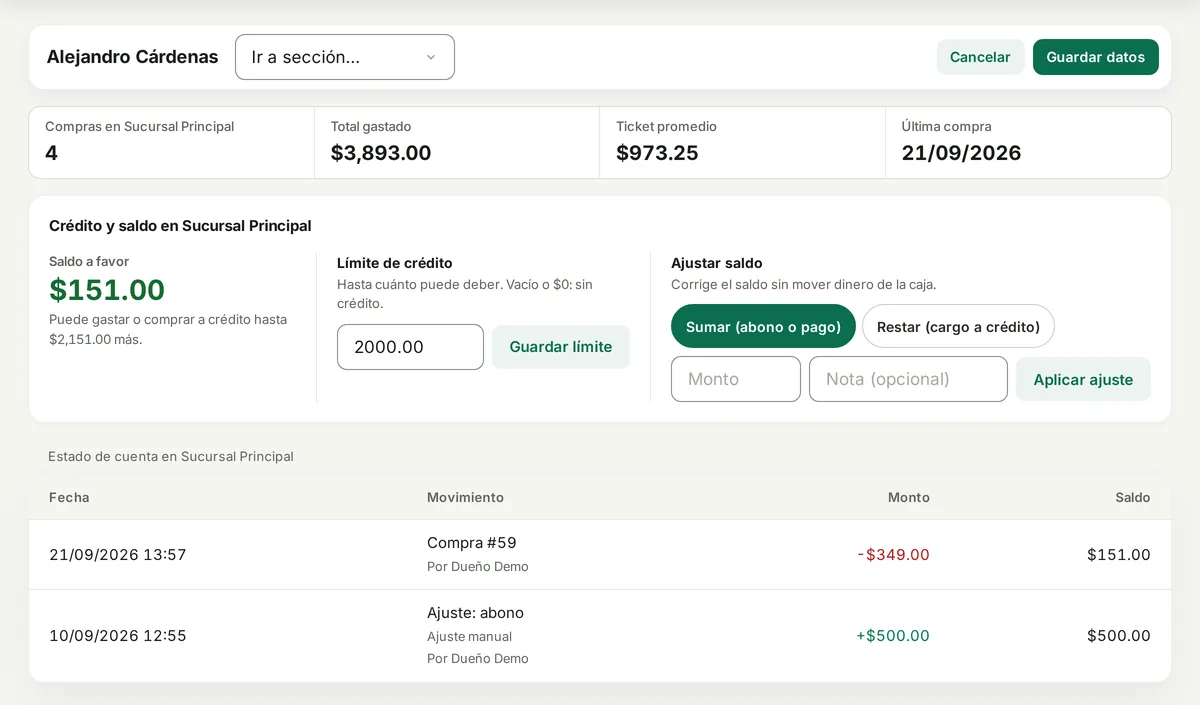Image resolution: width=1200 pixels, height=705 pixels.
Task: Select Sumar (abono o pago) option
Action: [763, 326]
